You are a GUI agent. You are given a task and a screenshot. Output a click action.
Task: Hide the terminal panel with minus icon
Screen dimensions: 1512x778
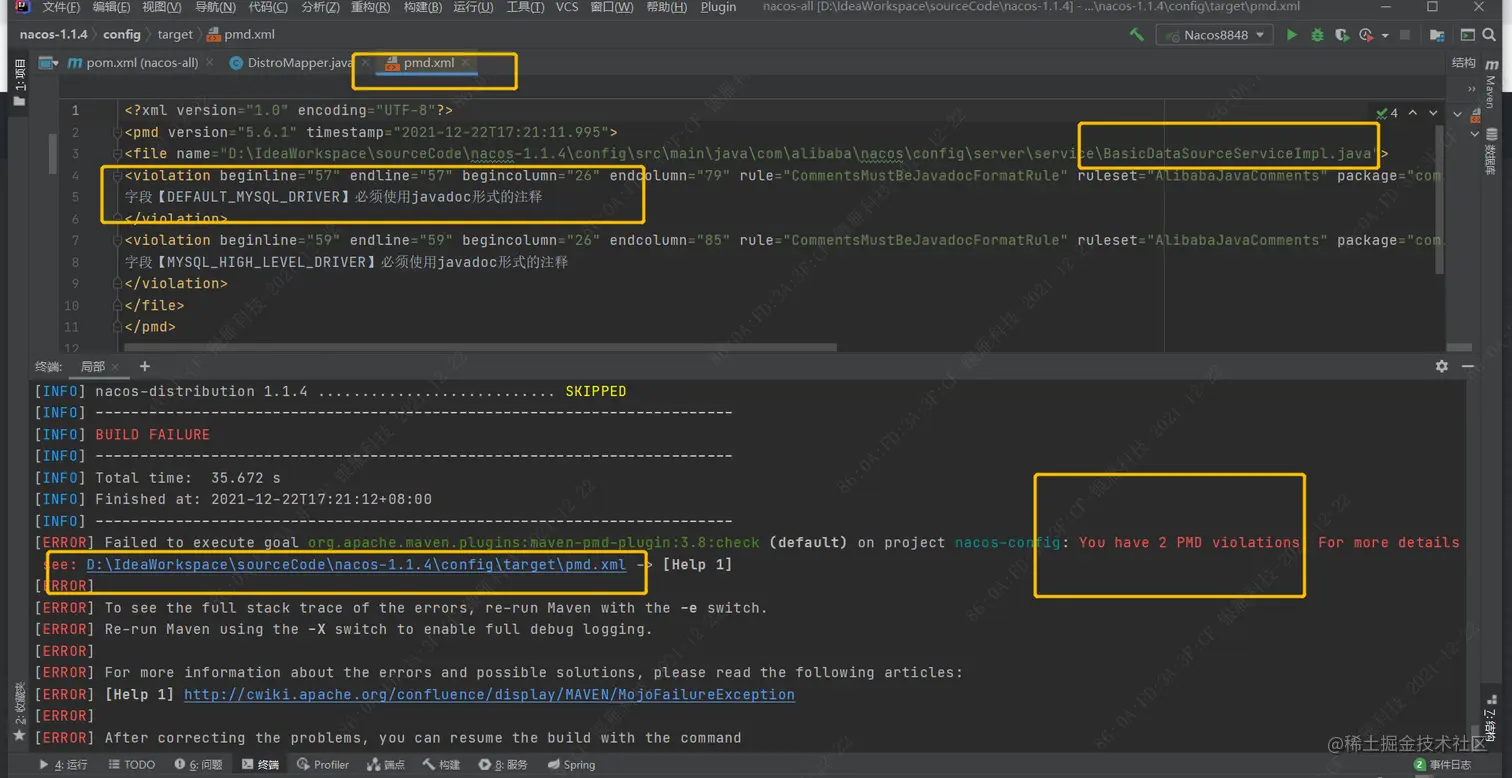1468,367
